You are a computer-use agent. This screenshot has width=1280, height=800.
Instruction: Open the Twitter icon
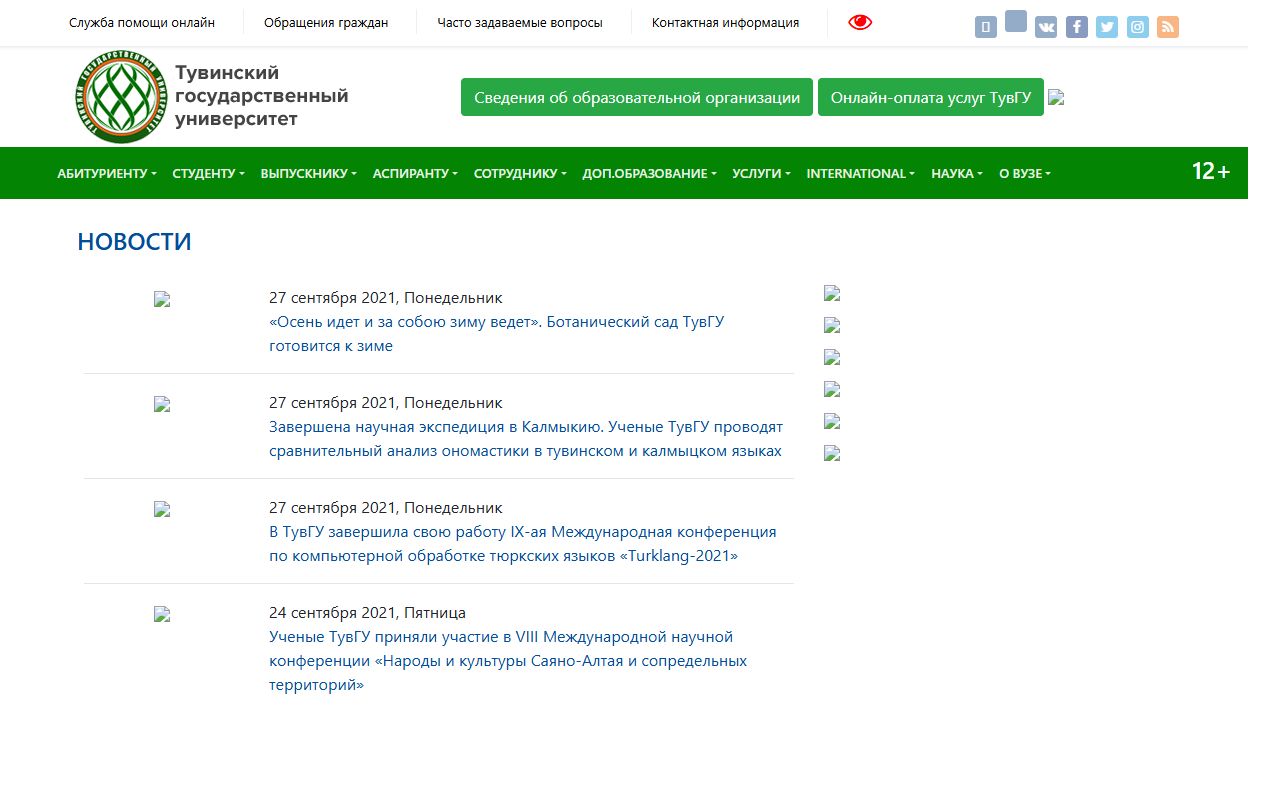pos(1107,27)
